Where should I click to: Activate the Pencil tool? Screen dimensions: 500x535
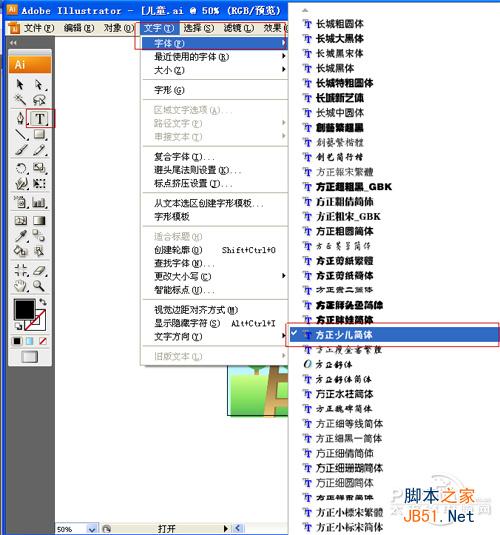[x=39, y=150]
